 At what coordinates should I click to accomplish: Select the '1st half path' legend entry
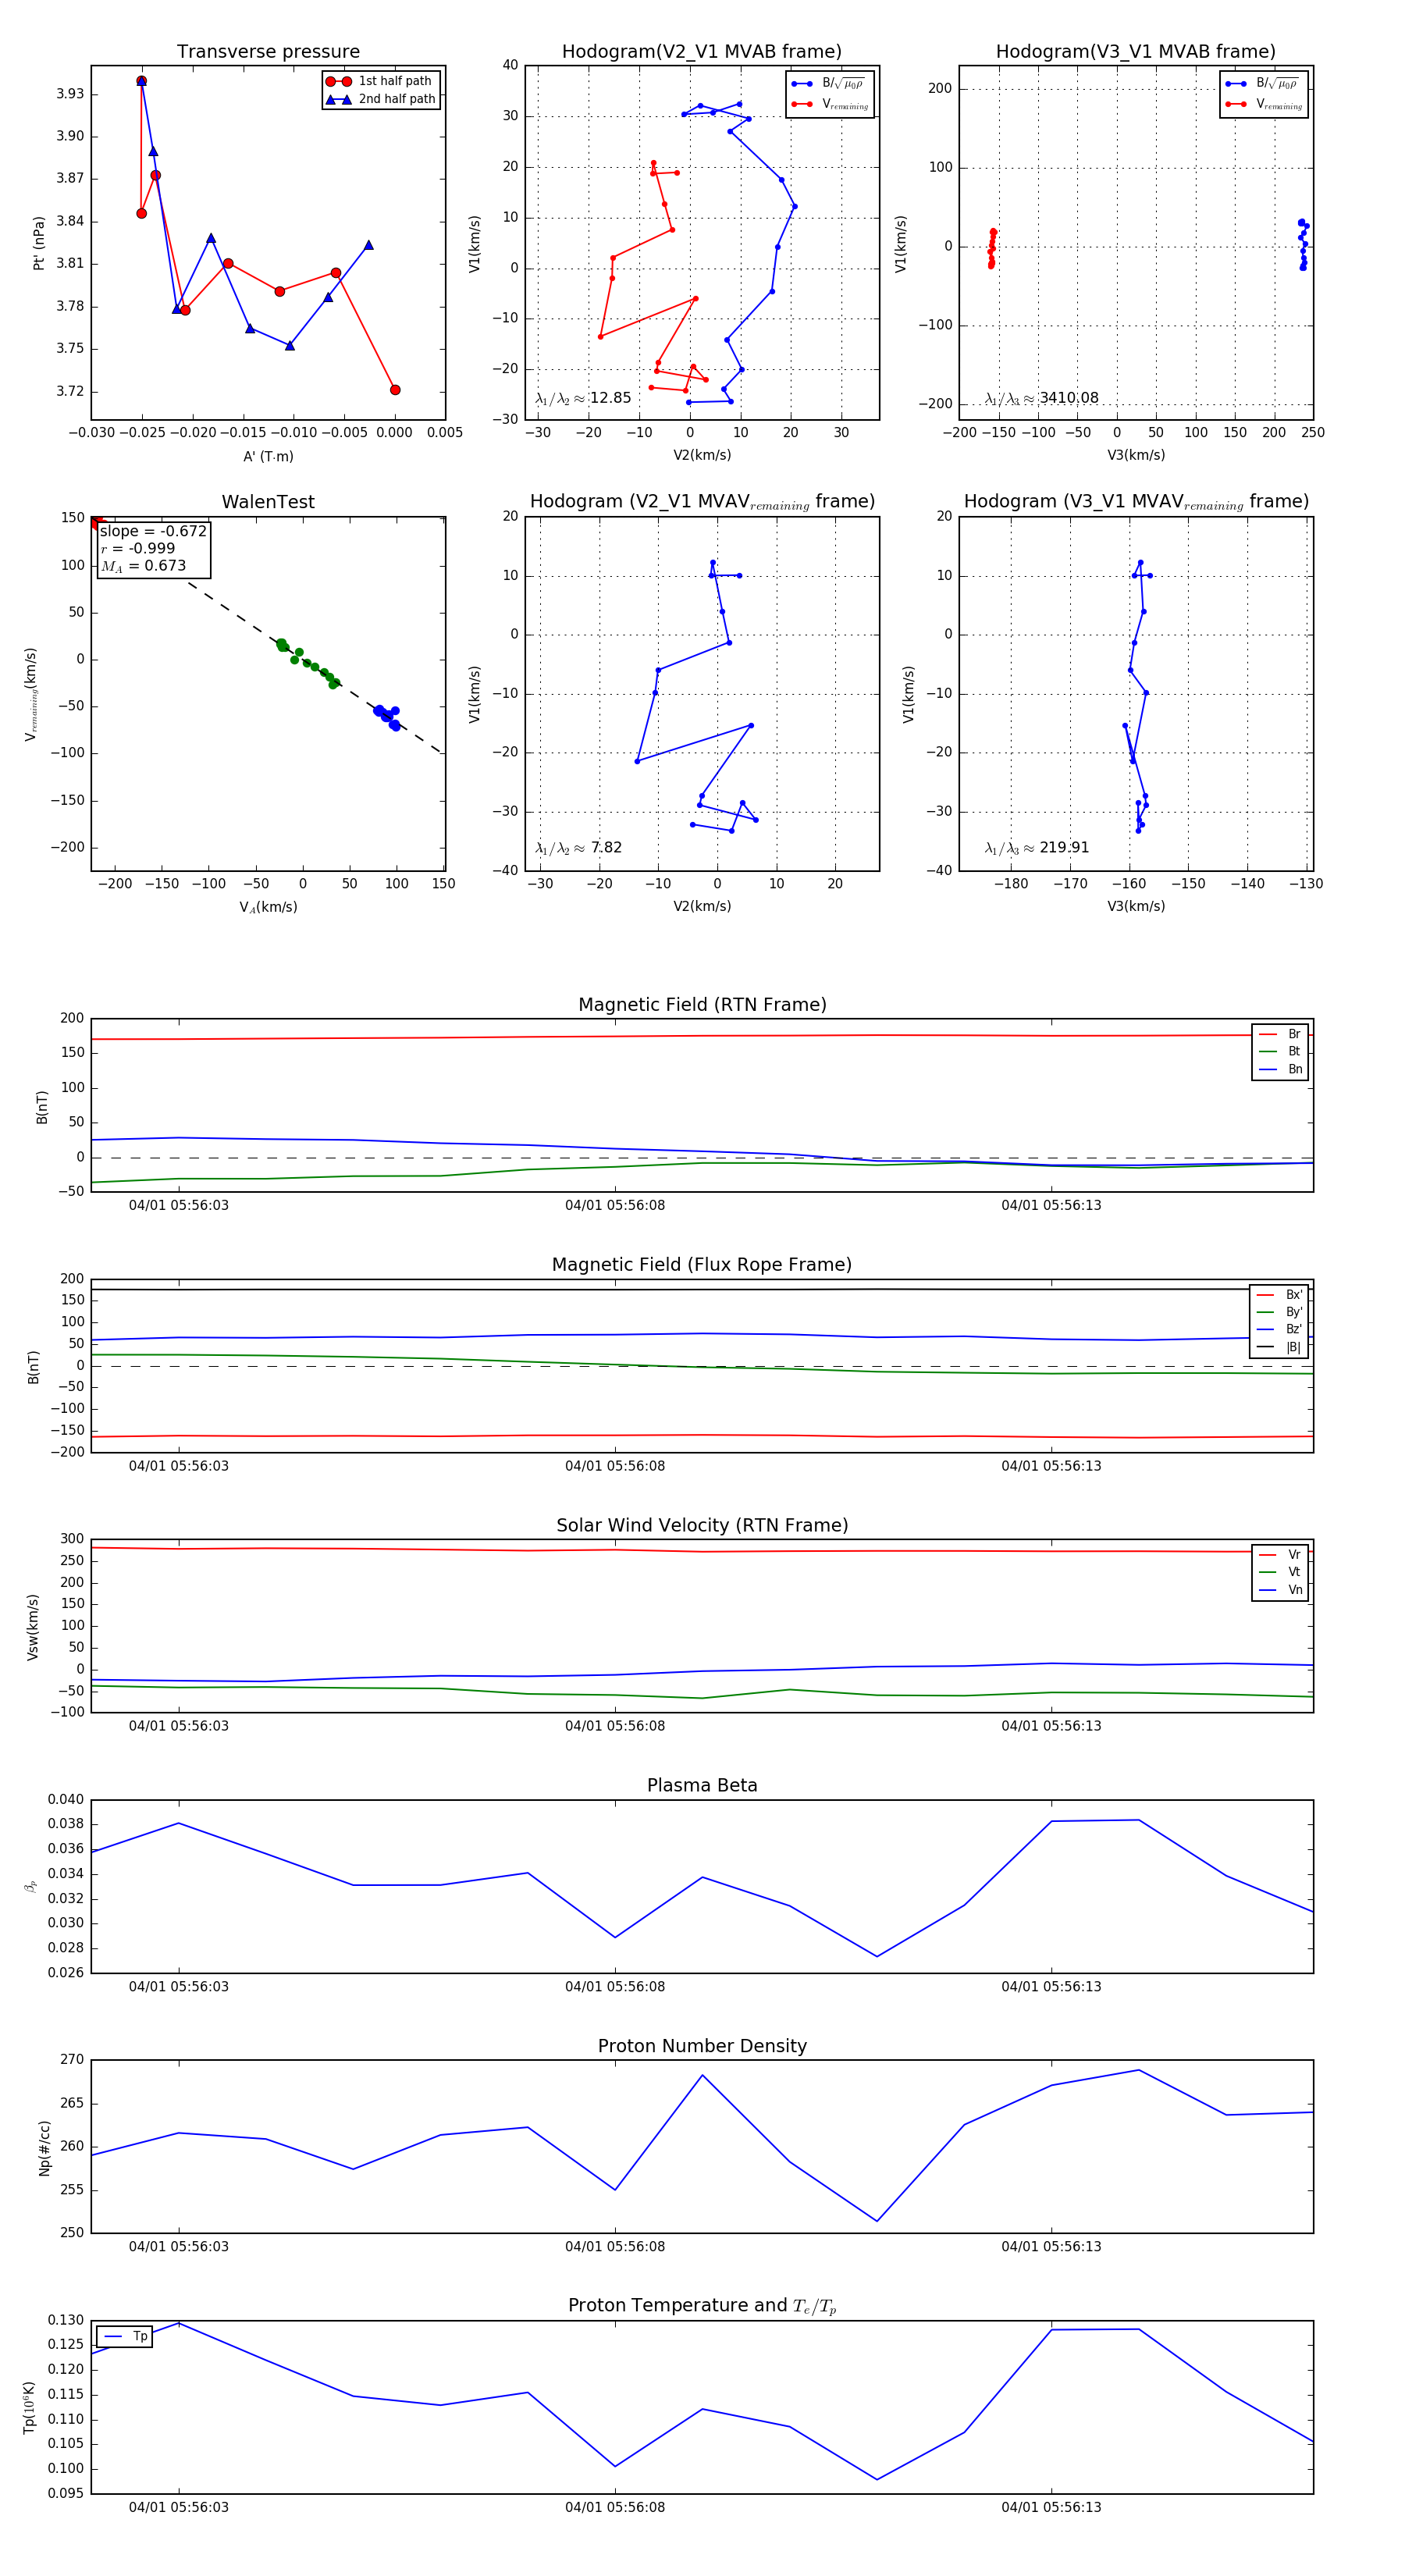point(394,81)
